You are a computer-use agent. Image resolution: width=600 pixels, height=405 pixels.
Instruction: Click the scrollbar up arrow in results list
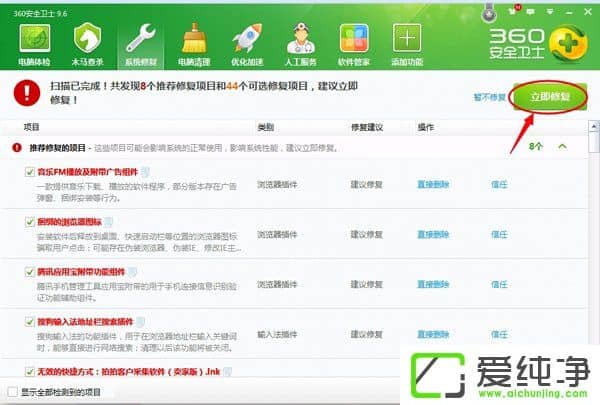tap(593, 126)
